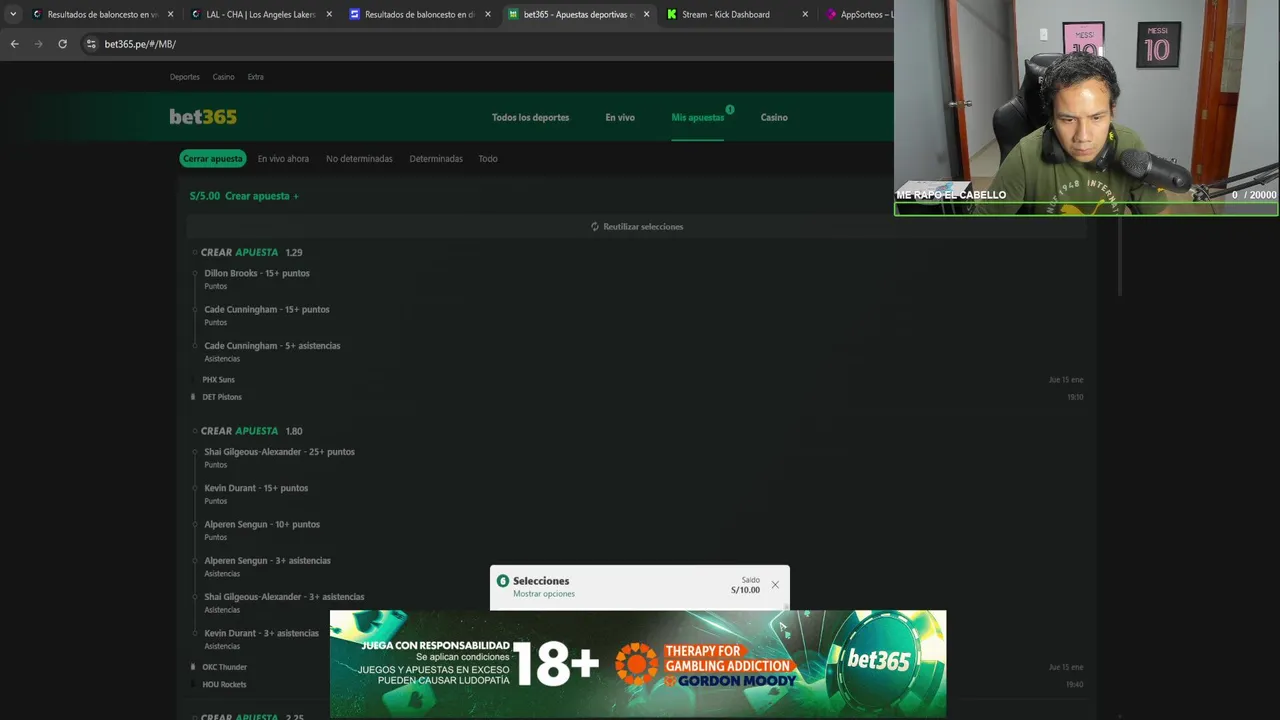Open Mis apuestas section
Image resolution: width=1280 pixels, height=720 pixels.
click(697, 117)
